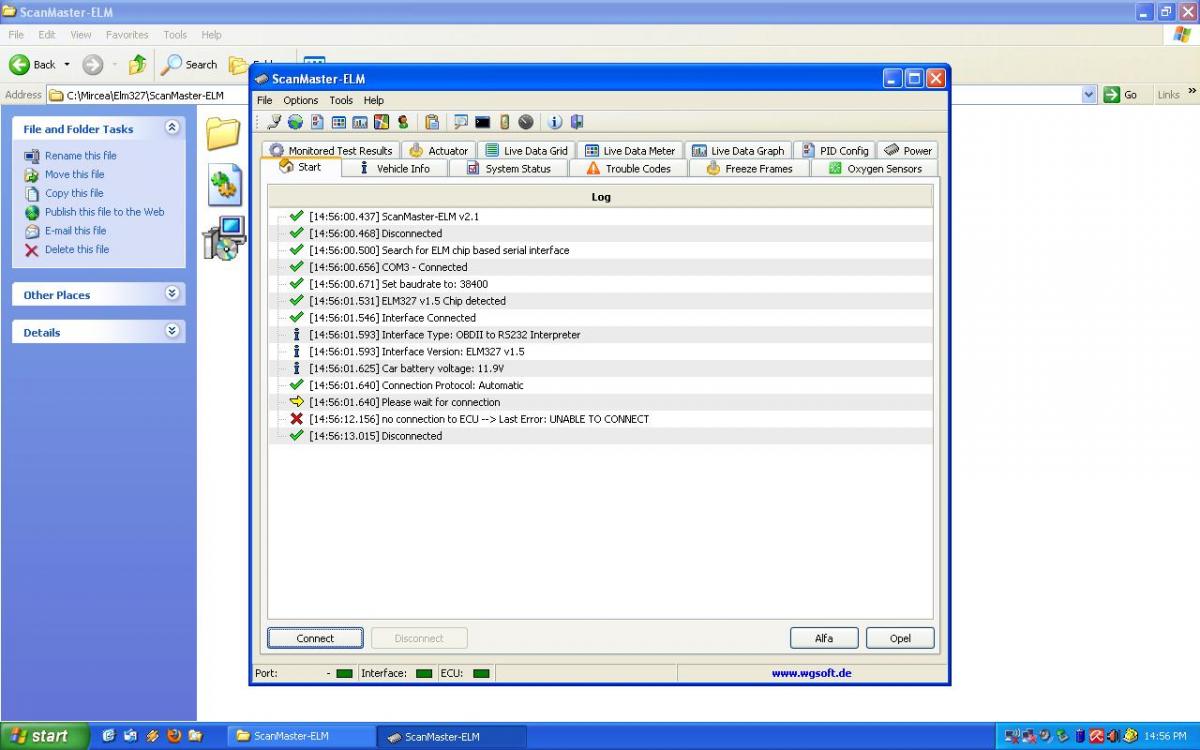Click the exit door icon in toolbar
Image resolution: width=1200 pixels, height=750 pixels.
pyautogui.click(x=577, y=123)
